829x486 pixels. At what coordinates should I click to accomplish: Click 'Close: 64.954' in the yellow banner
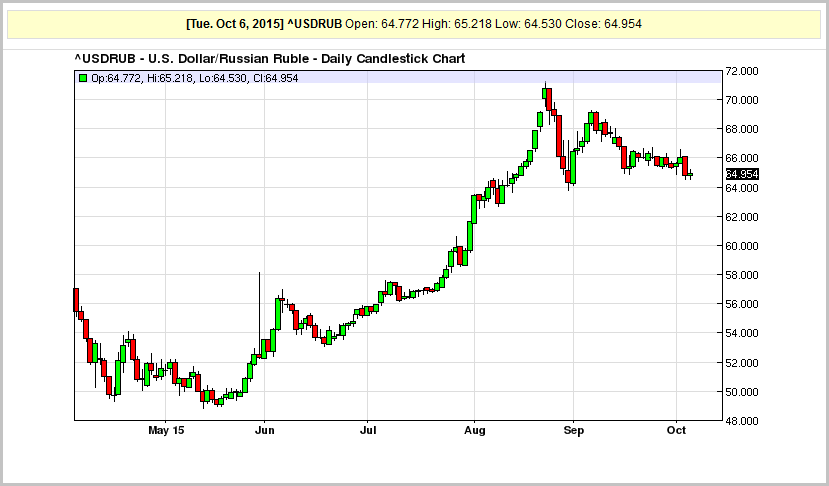603,24
